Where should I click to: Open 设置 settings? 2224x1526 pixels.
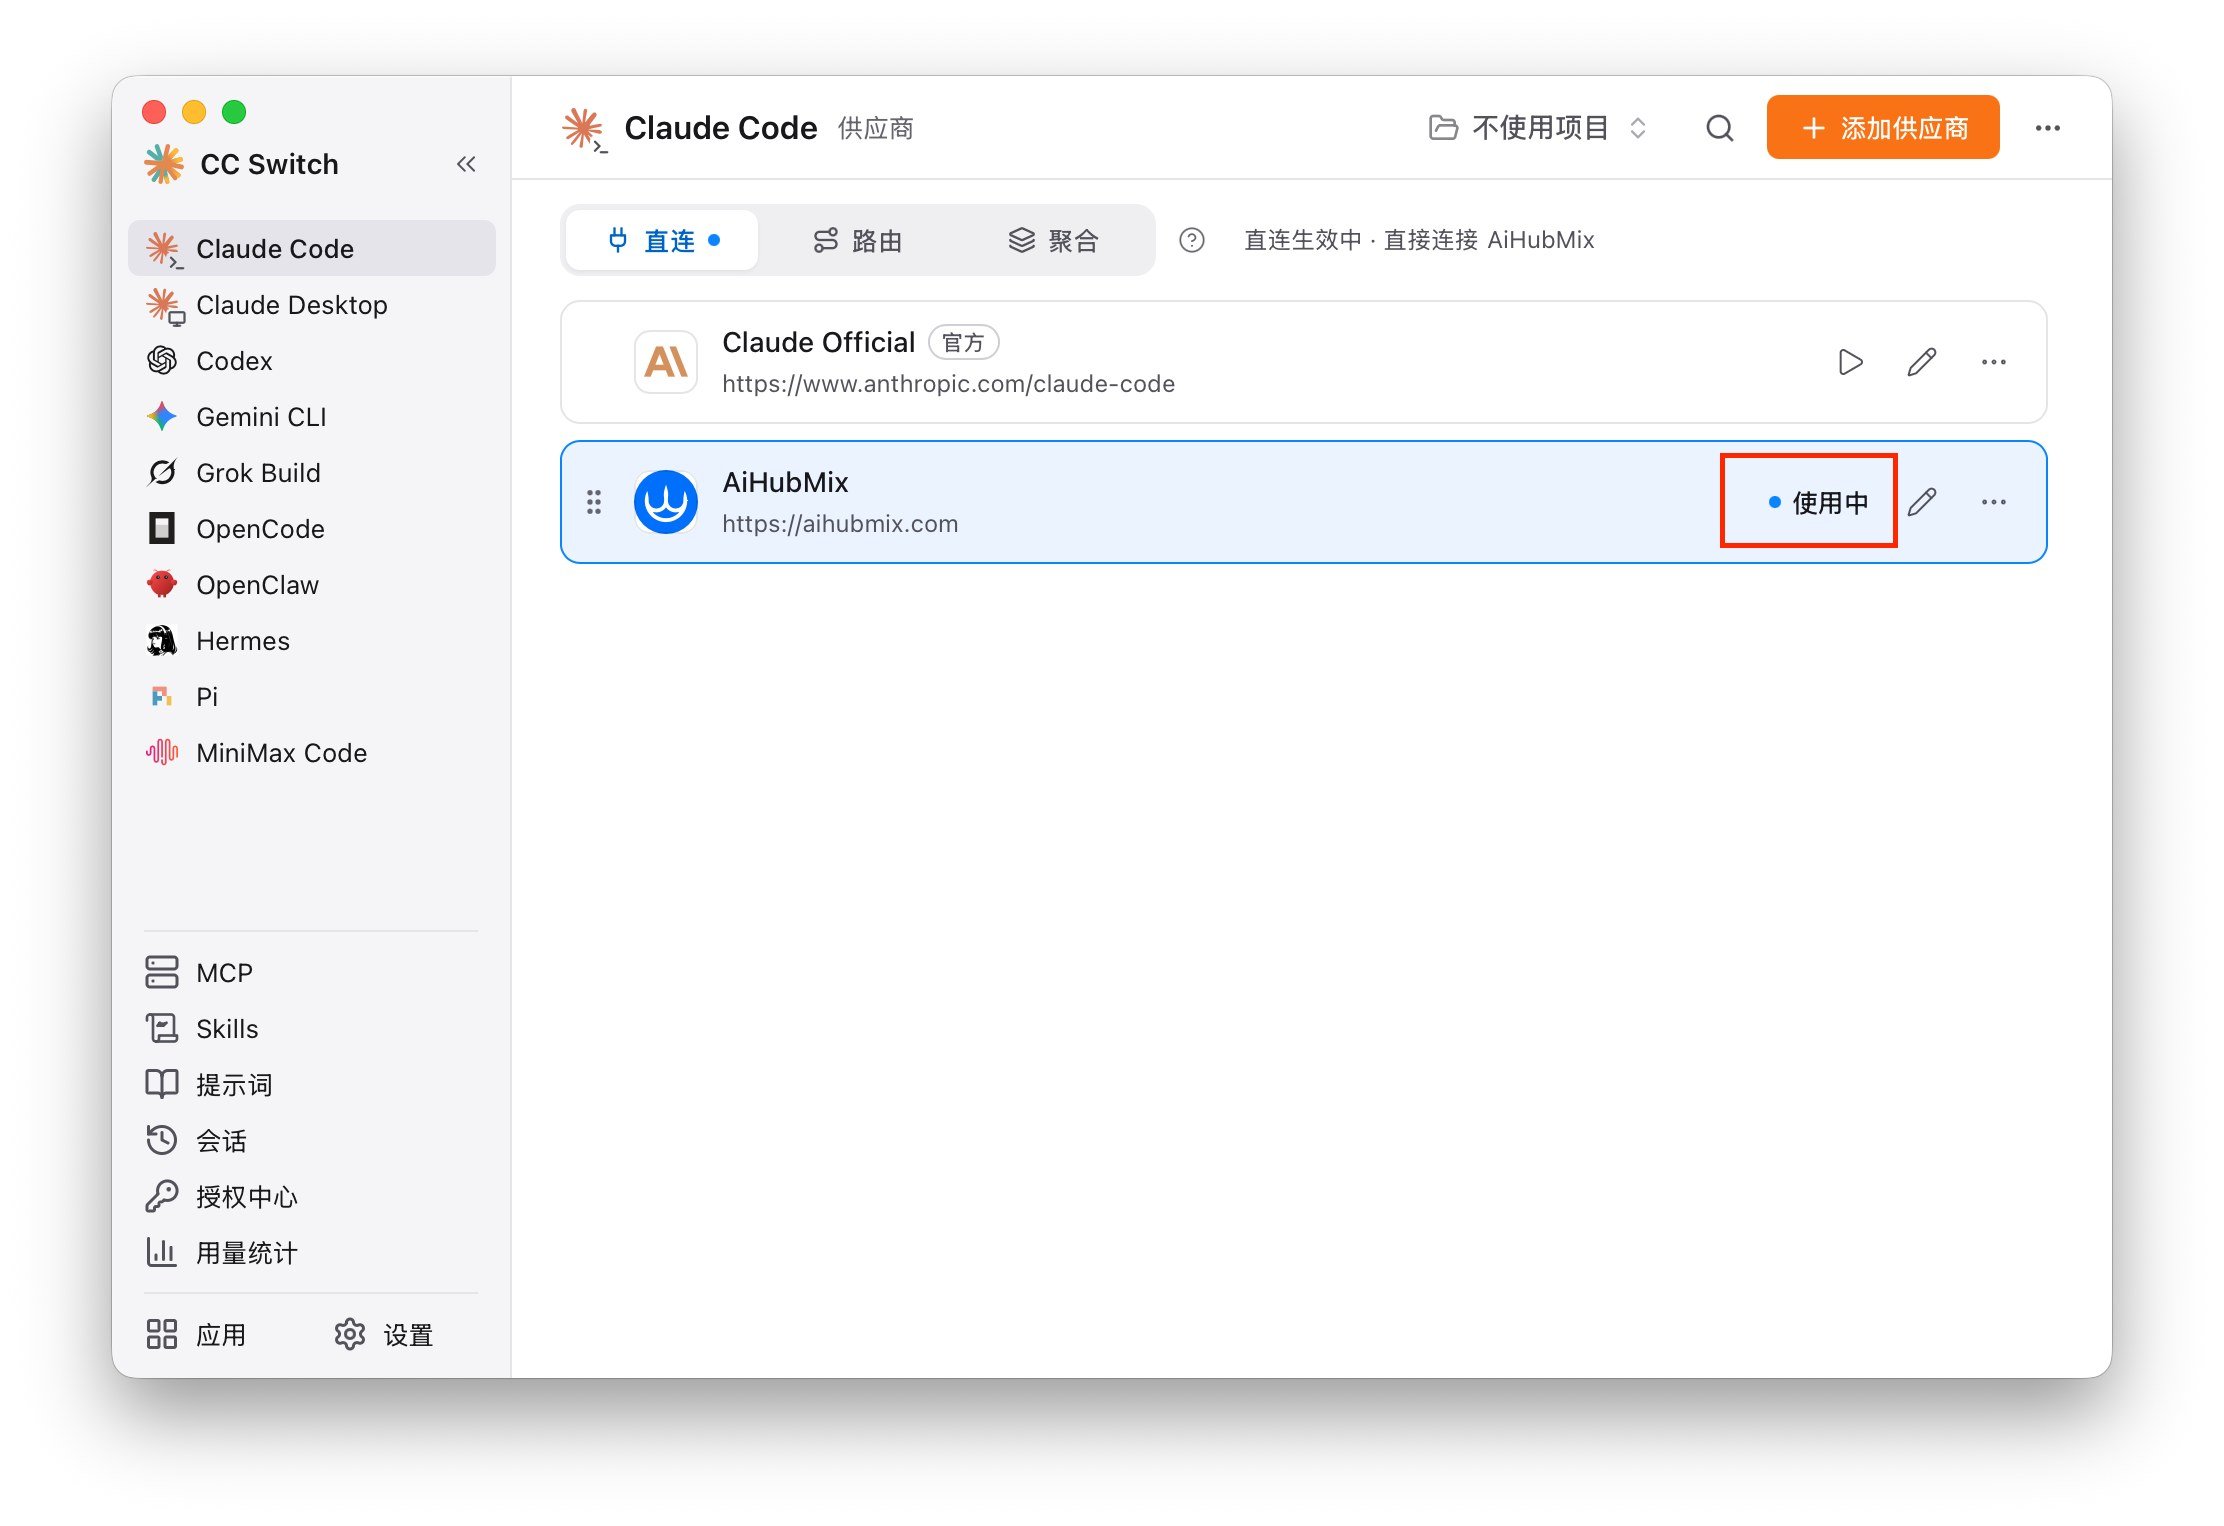coord(384,1334)
